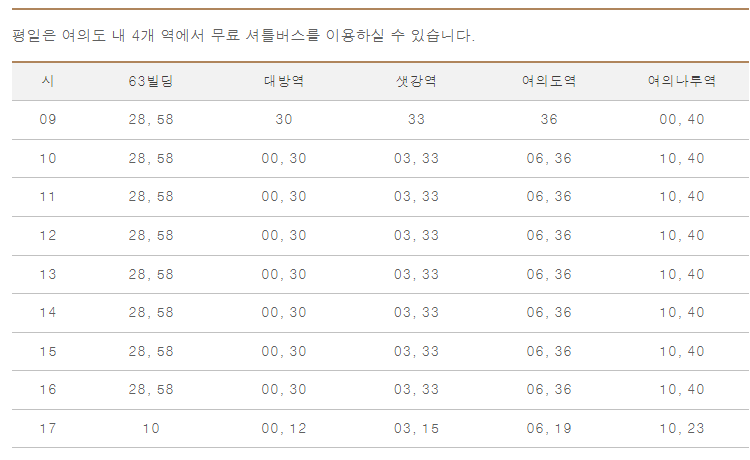The width and height of the screenshot is (750, 460).
Task: Click 여의도역 times '06, 36' in 11 row
Action: (x=549, y=197)
